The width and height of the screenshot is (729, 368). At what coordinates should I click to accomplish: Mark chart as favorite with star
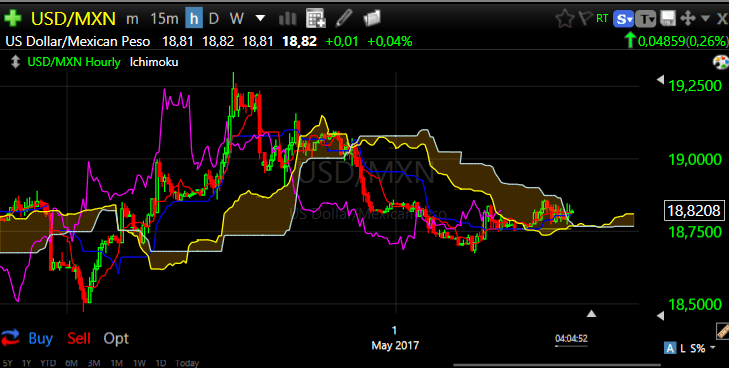tap(565, 19)
